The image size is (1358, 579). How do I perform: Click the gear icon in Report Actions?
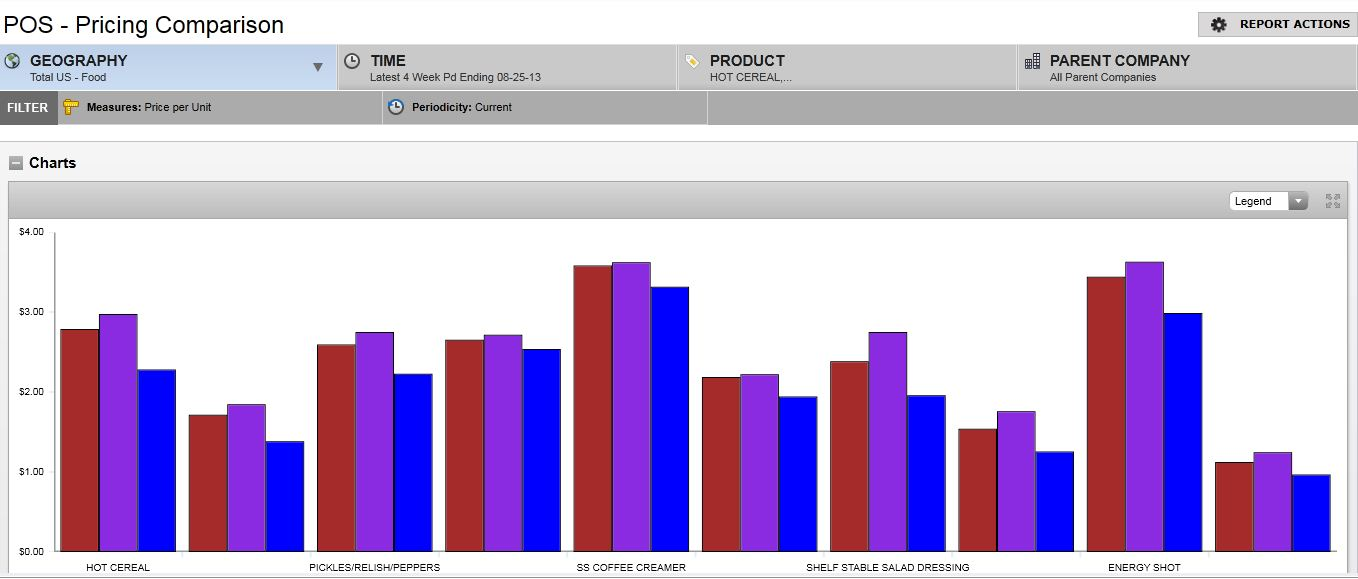tap(1218, 25)
